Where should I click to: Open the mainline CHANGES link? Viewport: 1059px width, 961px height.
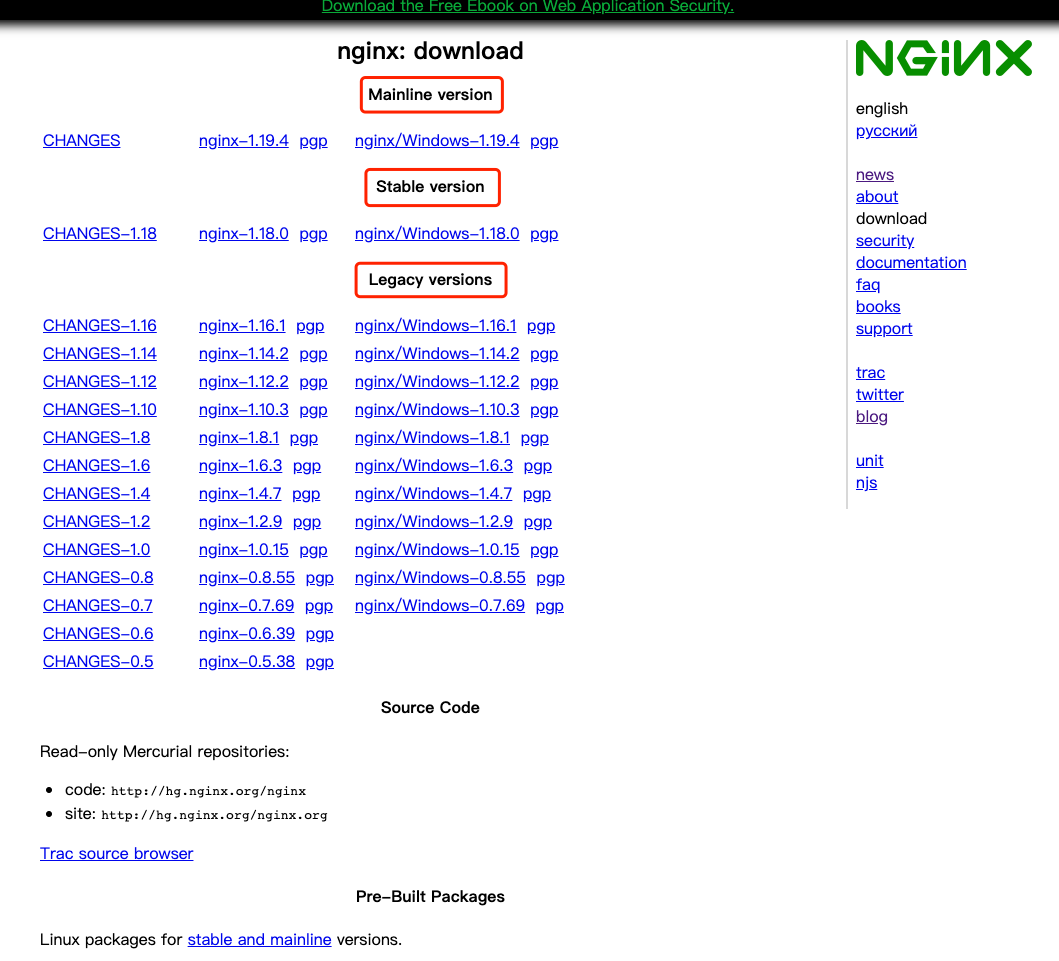pos(82,140)
